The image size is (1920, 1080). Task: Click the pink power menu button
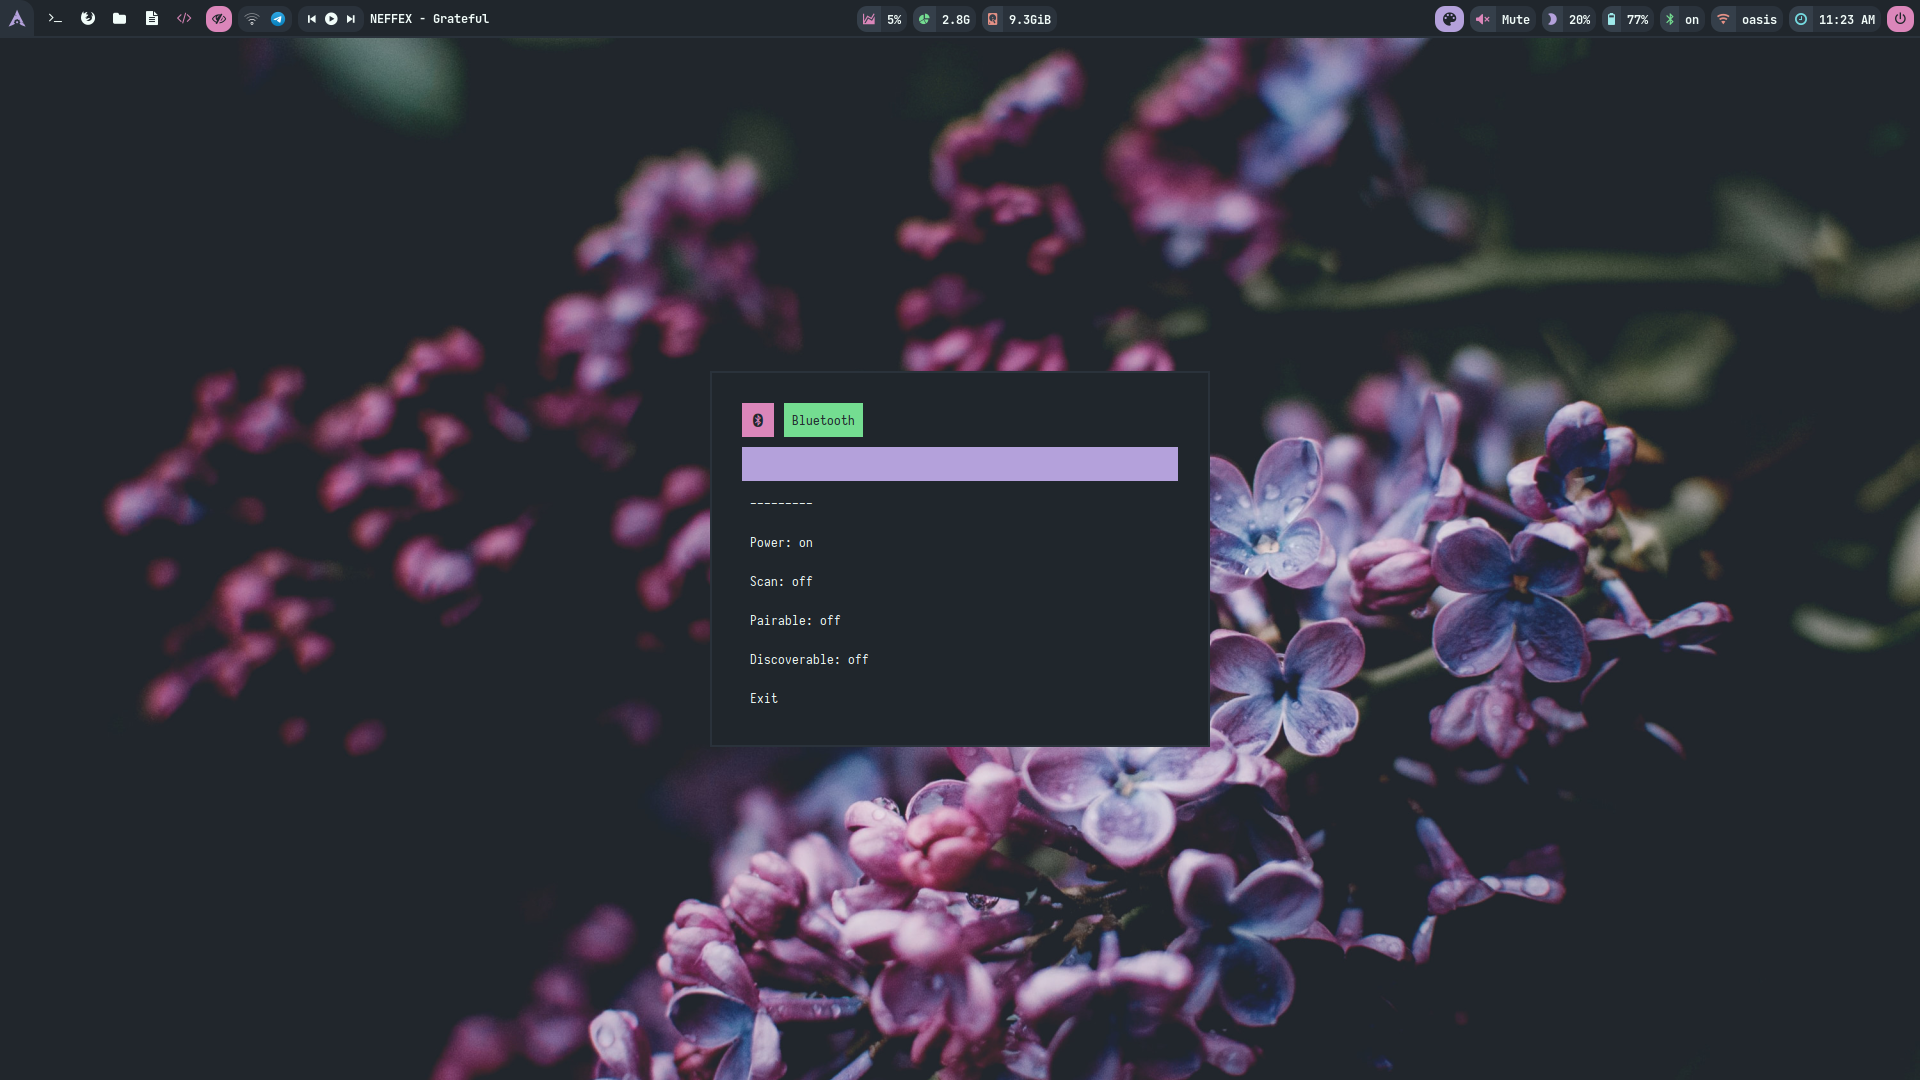[1900, 19]
